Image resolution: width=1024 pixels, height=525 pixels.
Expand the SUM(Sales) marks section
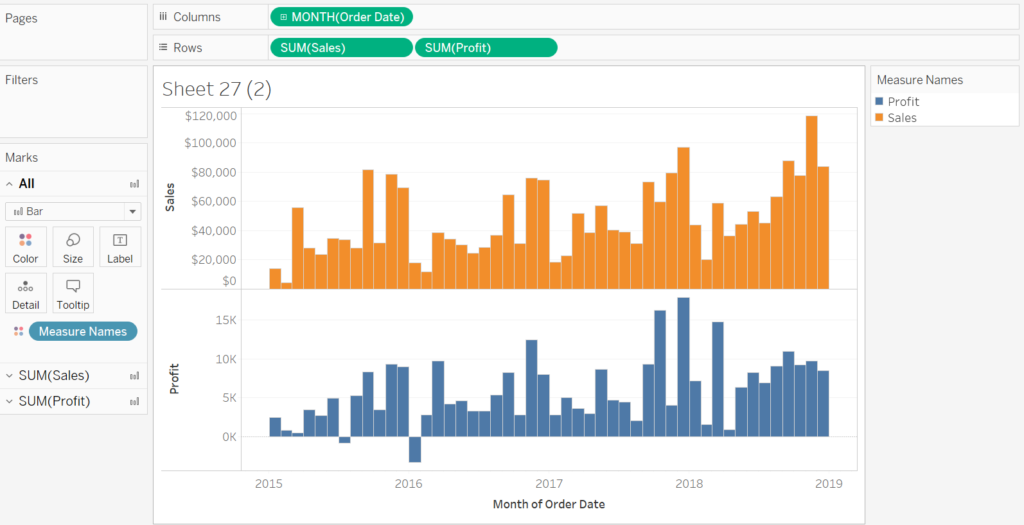click(10, 376)
